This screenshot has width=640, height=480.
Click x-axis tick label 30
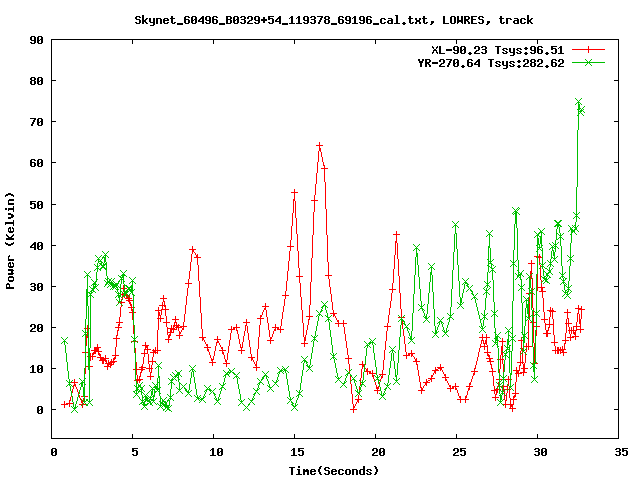click(540, 452)
